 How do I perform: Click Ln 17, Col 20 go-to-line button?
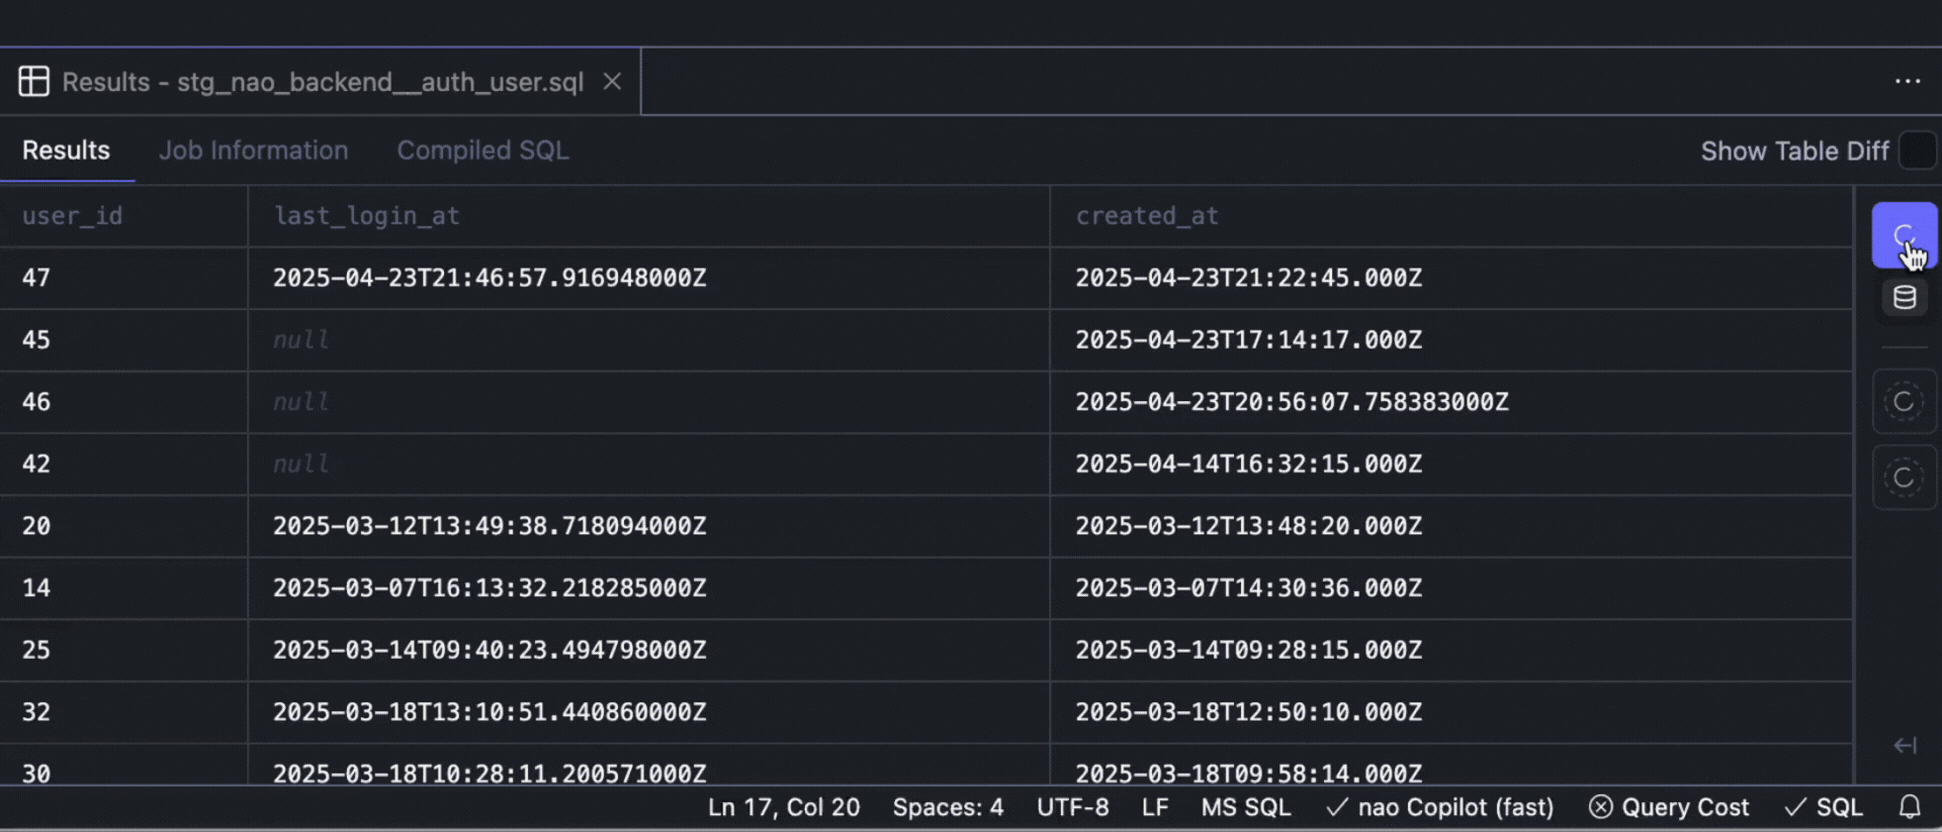tap(783, 807)
